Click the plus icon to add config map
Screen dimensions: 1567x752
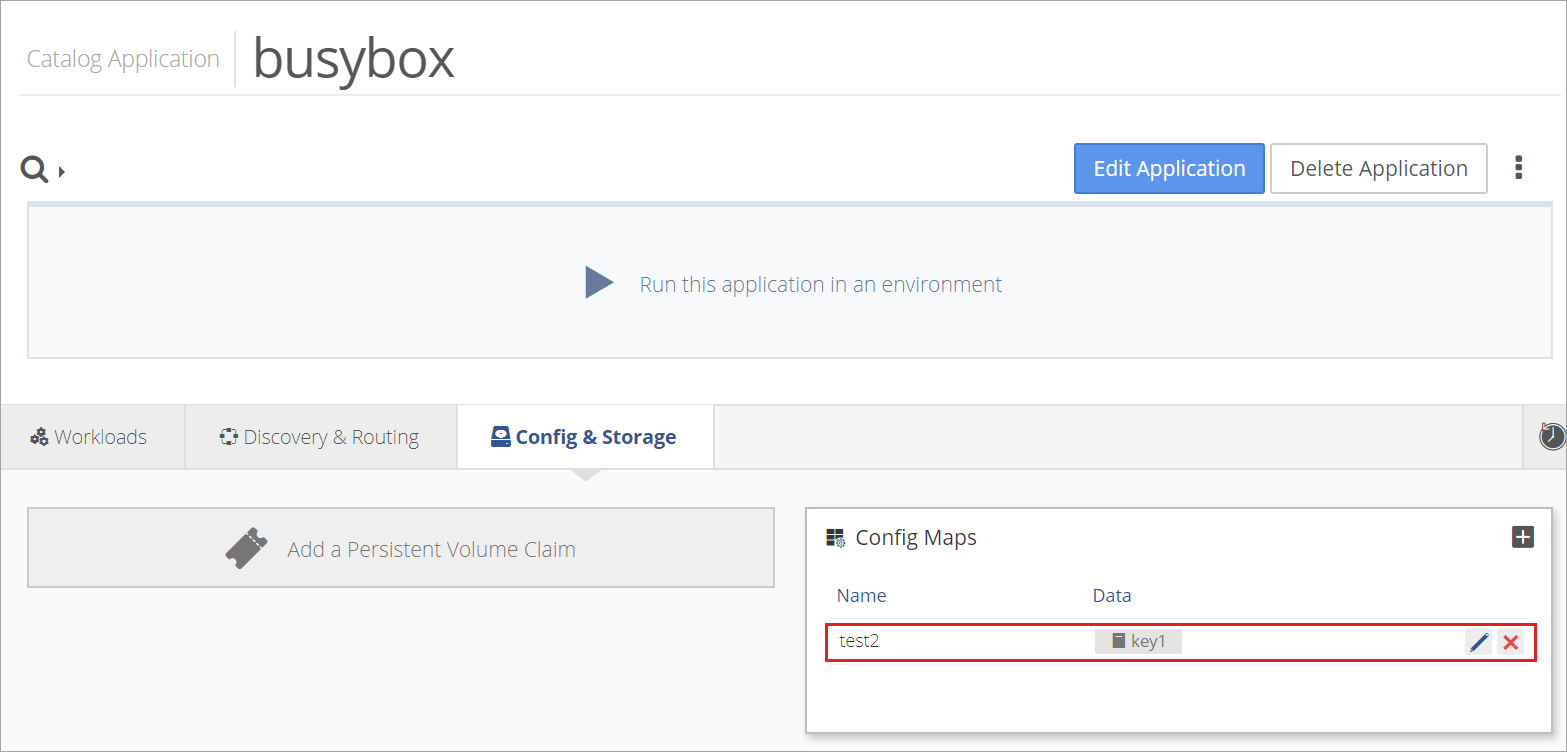(x=1522, y=537)
